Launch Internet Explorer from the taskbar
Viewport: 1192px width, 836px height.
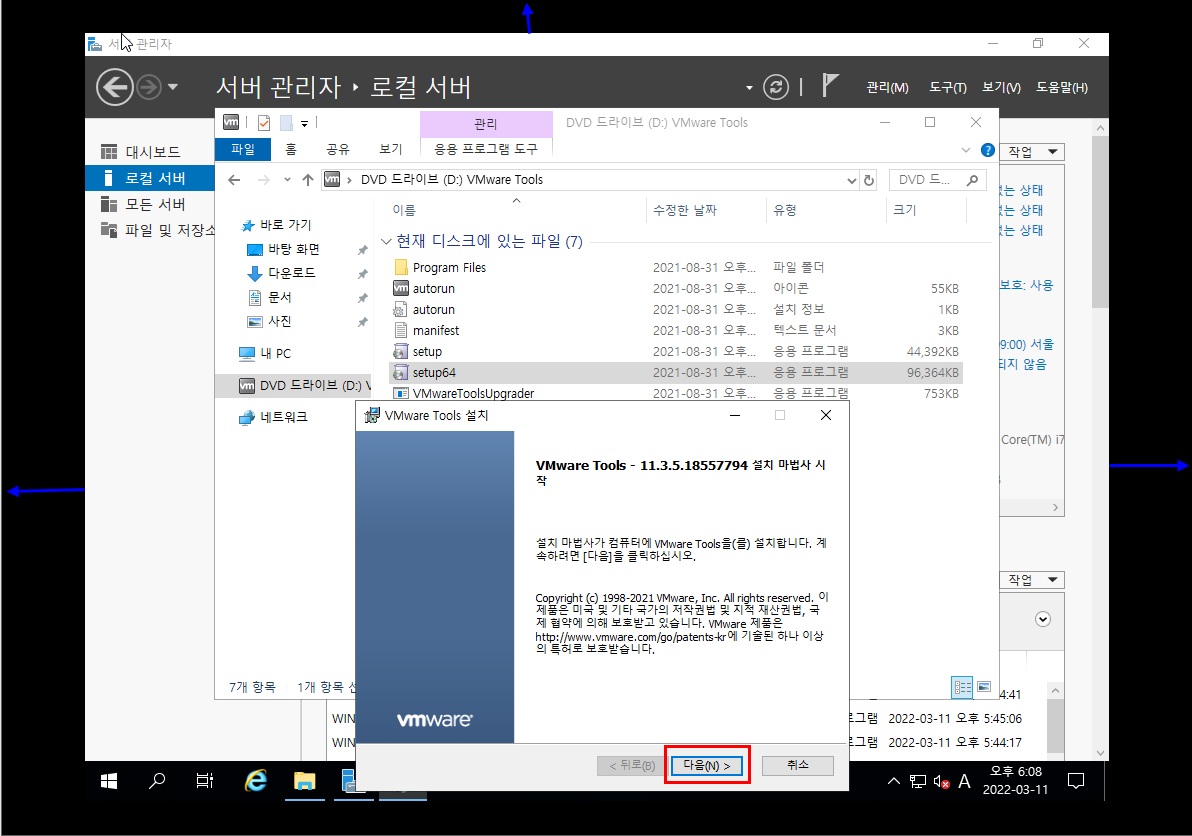pyautogui.click(x=255, y=781)
